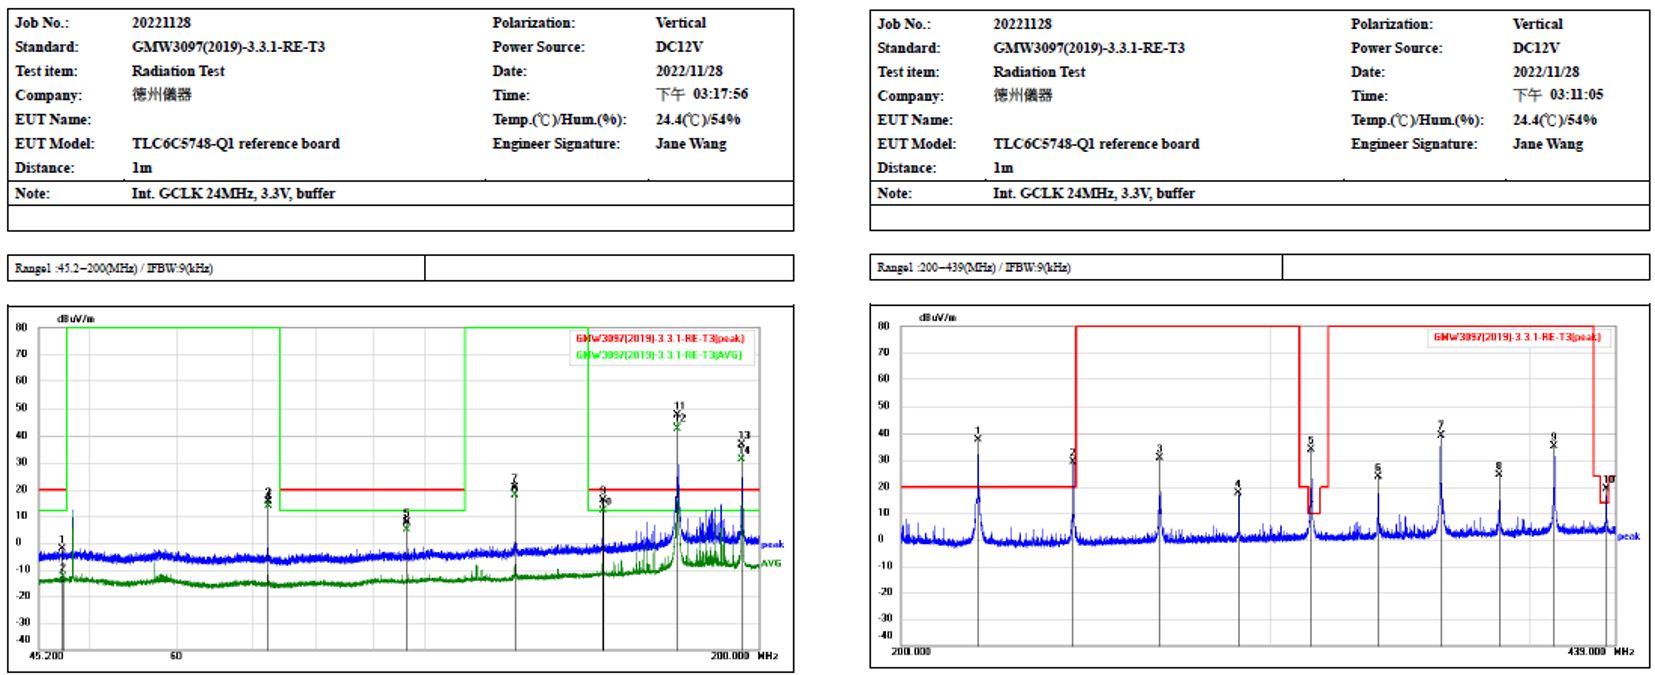1655x675 pixels.
Task: Click green AVG limit legend in left chart
Action: (660, 355)
